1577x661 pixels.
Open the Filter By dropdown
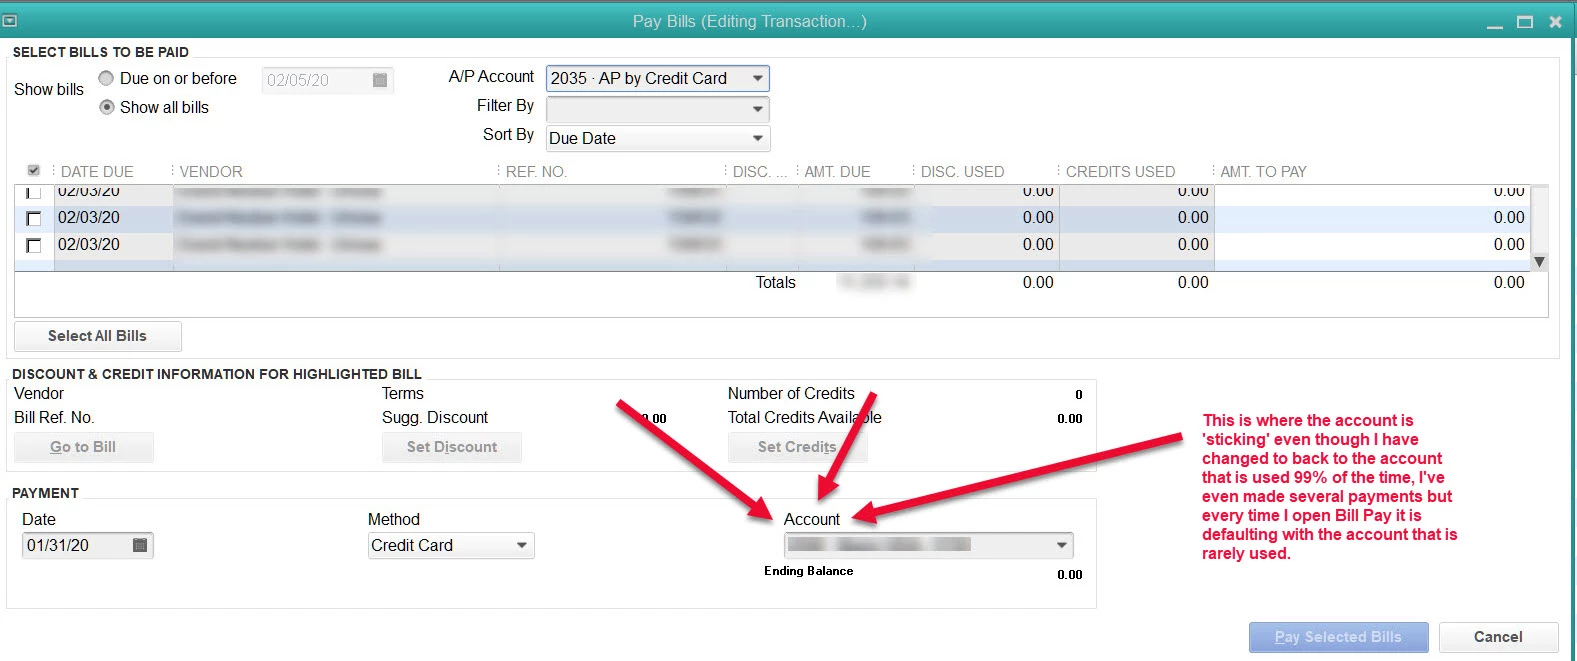tap(758, 109)
